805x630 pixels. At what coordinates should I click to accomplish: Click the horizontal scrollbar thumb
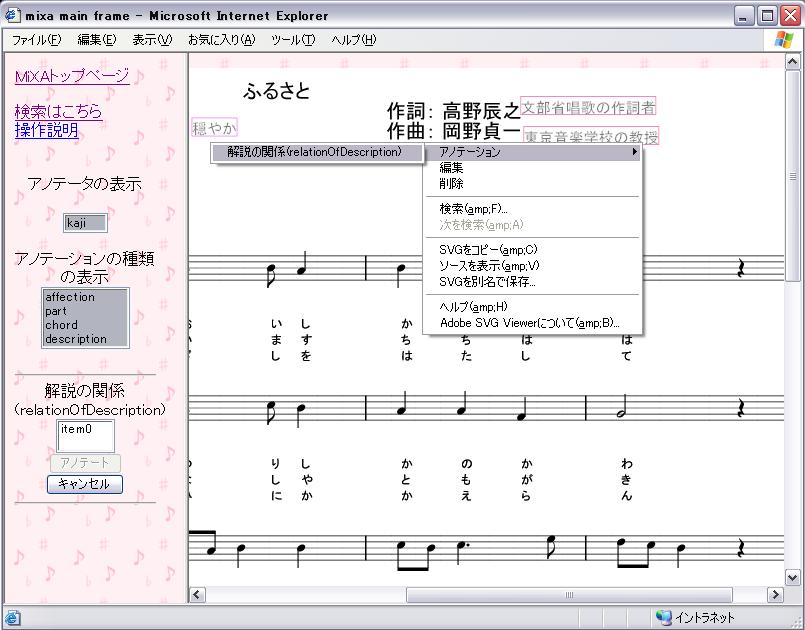[569, 595]
